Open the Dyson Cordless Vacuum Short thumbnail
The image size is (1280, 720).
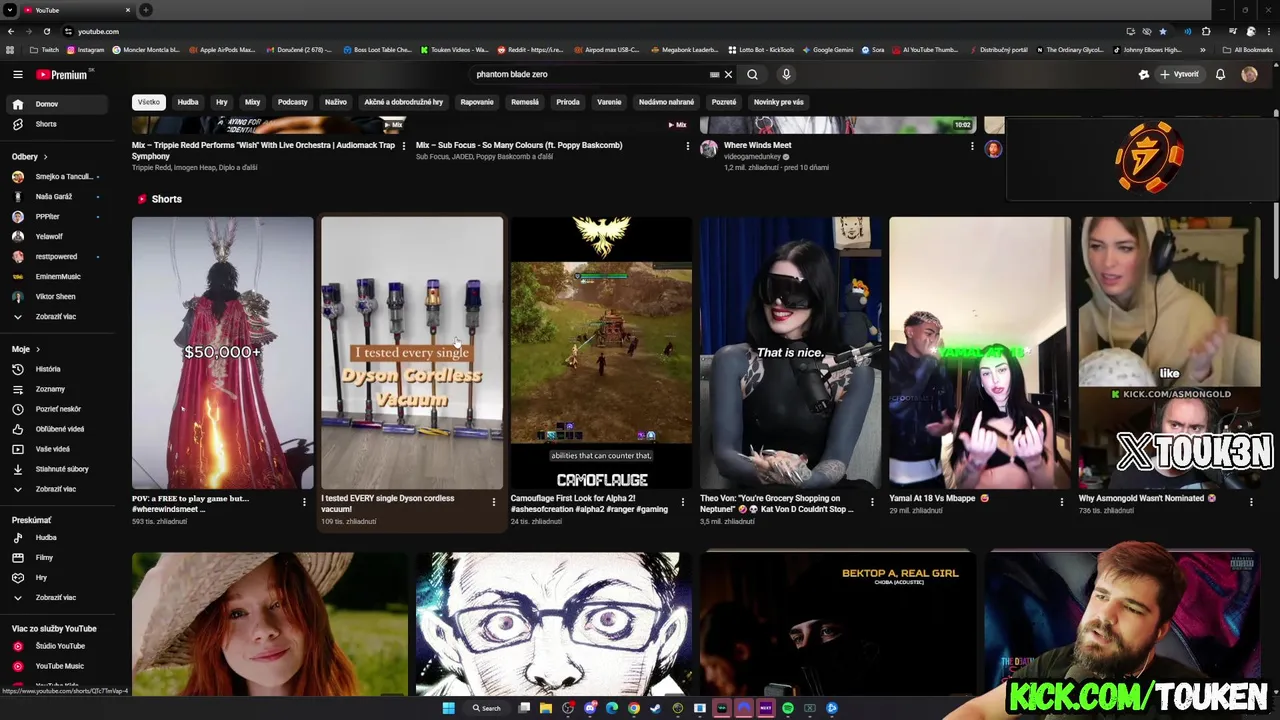point(412,352)
